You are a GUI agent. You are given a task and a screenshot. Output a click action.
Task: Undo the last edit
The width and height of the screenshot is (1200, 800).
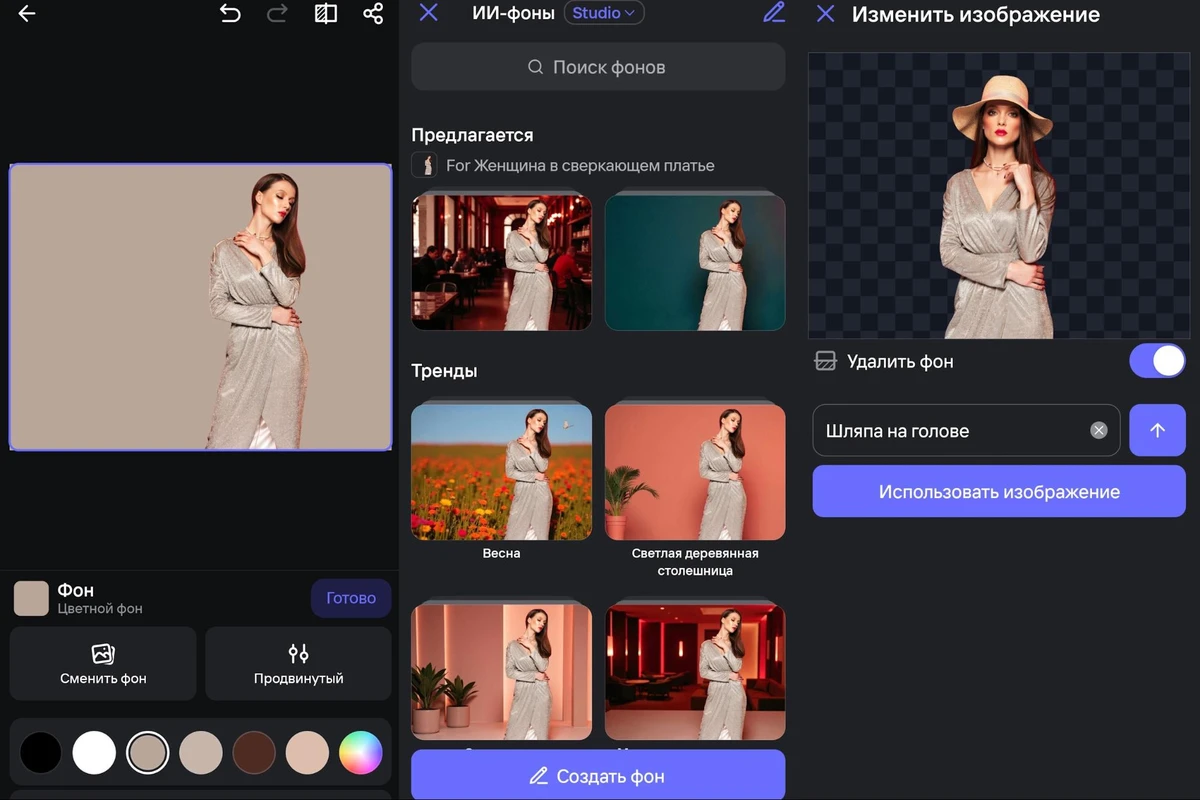click(230, 14)
